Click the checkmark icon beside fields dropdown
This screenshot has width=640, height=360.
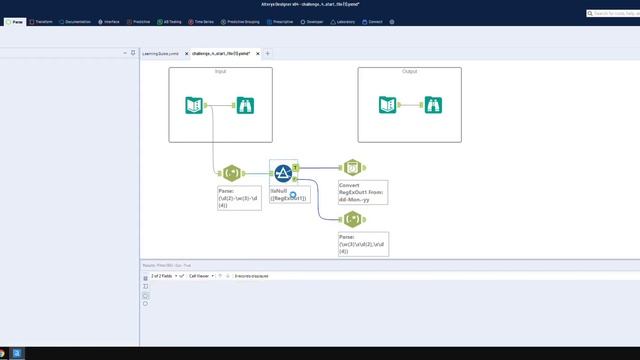[x=182, y=276]
